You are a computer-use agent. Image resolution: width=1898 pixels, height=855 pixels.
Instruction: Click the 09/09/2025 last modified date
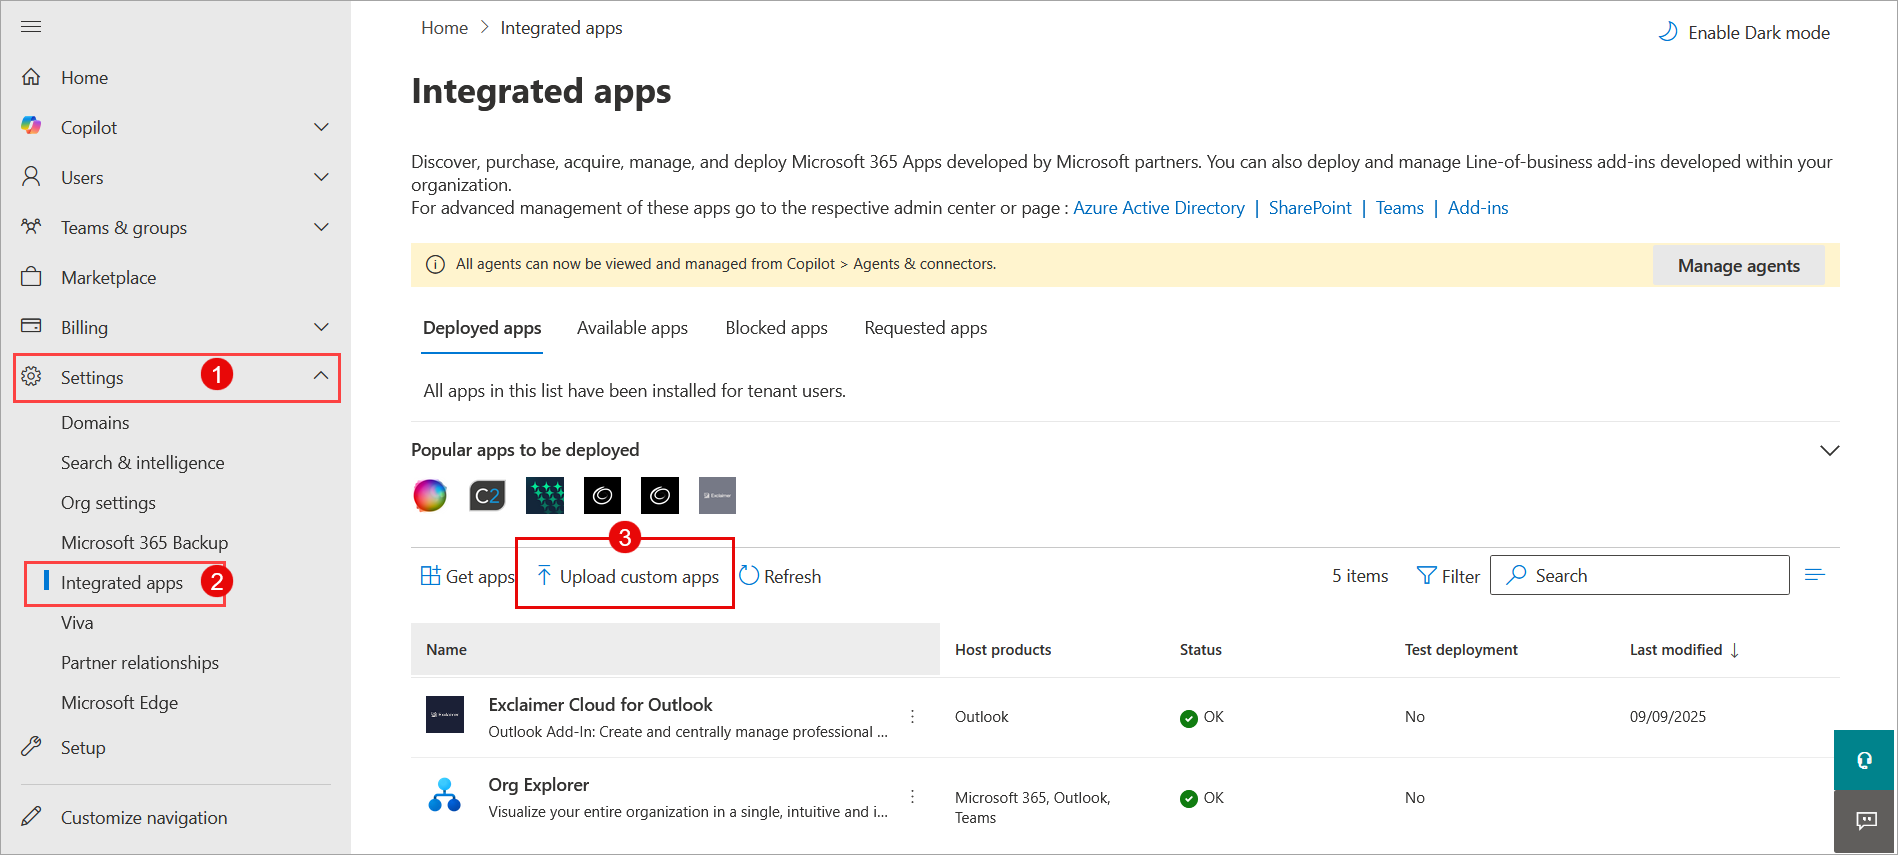(1667, 717)
